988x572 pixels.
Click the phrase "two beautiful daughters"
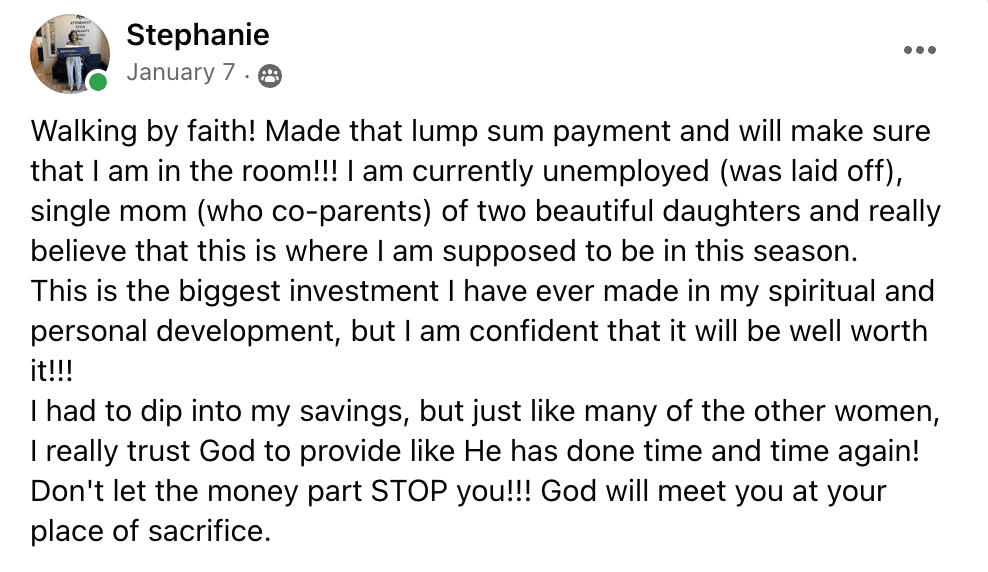click(640, 212)
